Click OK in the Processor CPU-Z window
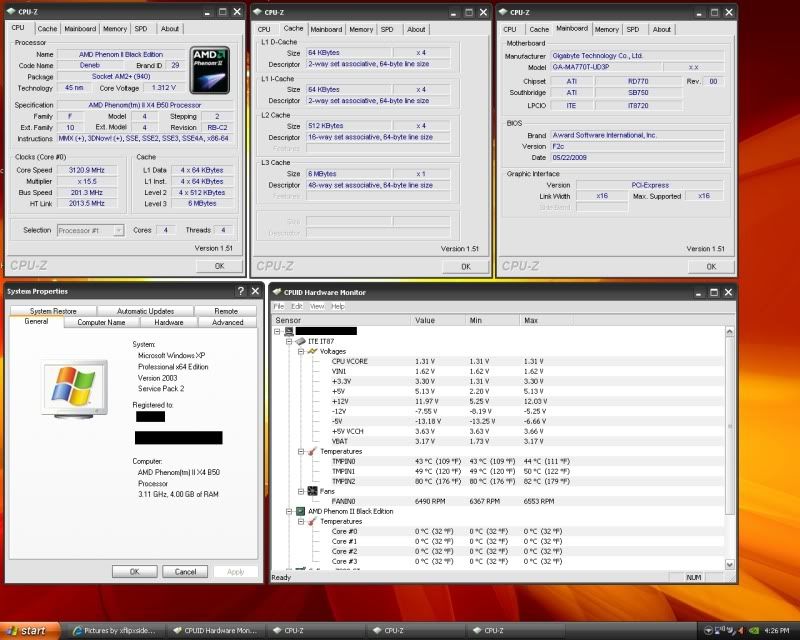This screenshot has width=800, height=640. [x=219, y=266]
